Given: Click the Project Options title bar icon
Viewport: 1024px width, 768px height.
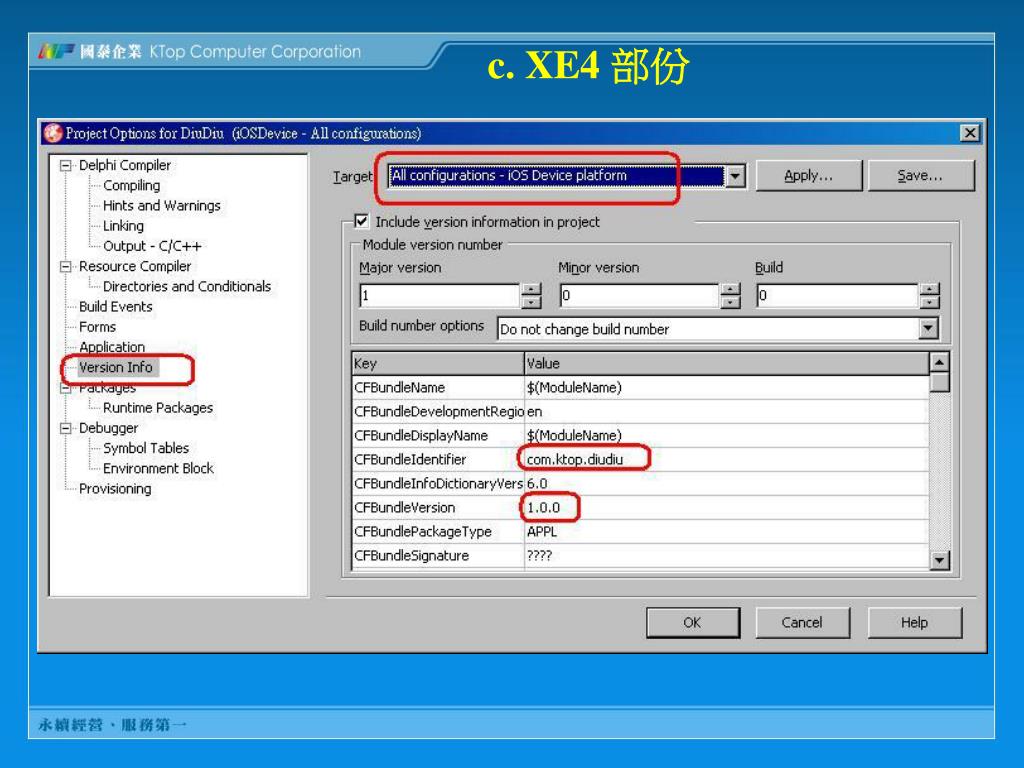Looking at the screenshot, I should [53, 133].
